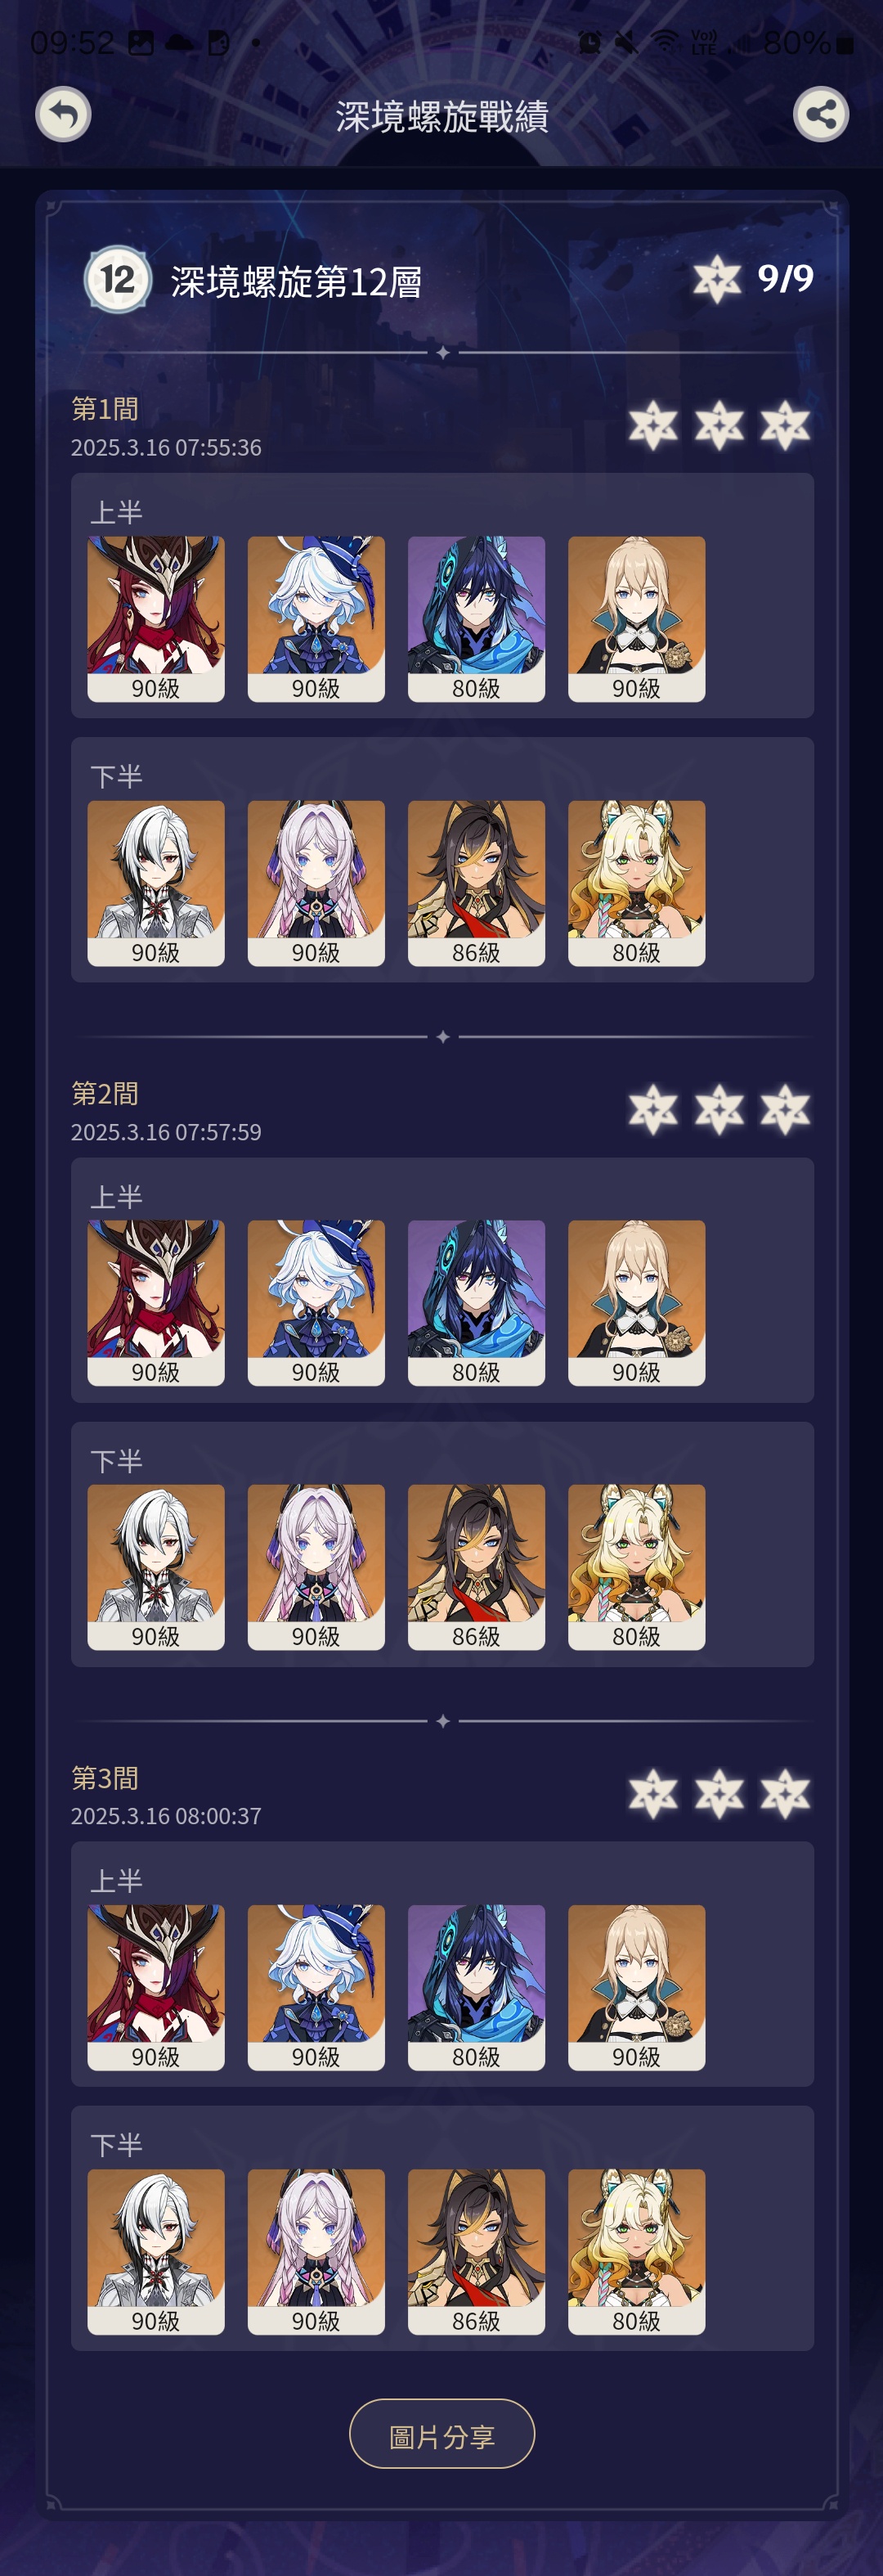This screenshot has width=883, height=2576.
Task: Select blue hat character in chamber 3 上半
Action: [x=316, y=1987]
